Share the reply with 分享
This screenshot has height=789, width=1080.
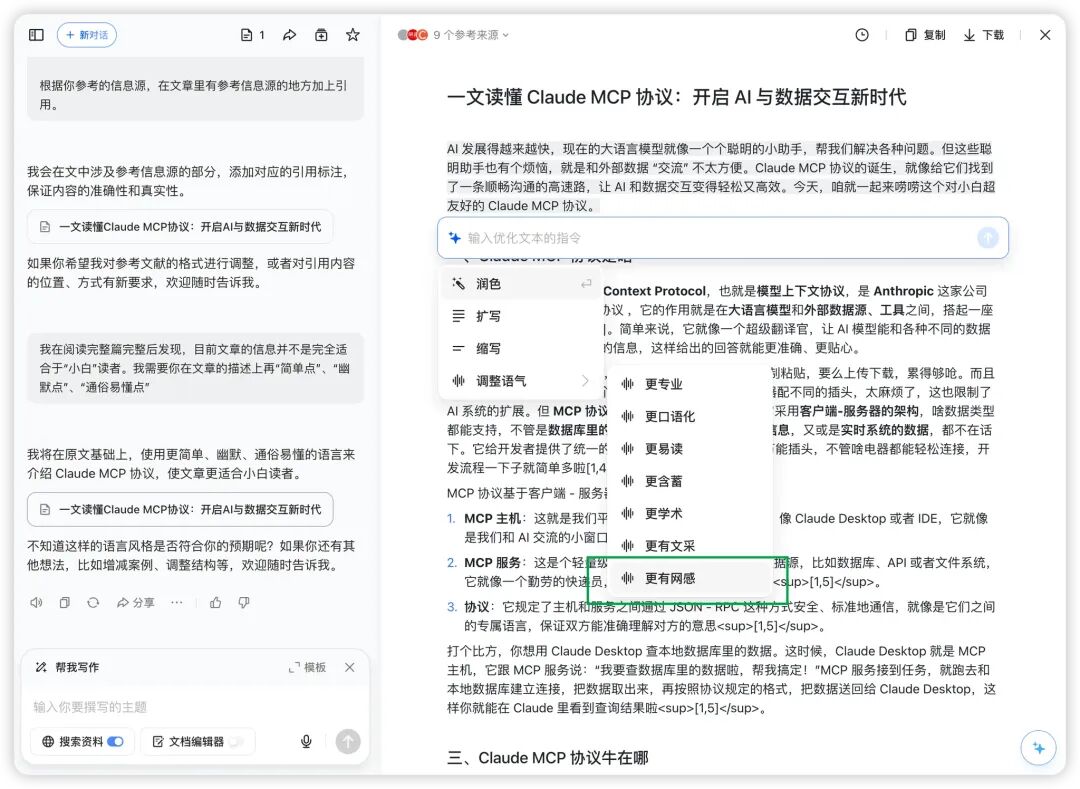(135, 602)
